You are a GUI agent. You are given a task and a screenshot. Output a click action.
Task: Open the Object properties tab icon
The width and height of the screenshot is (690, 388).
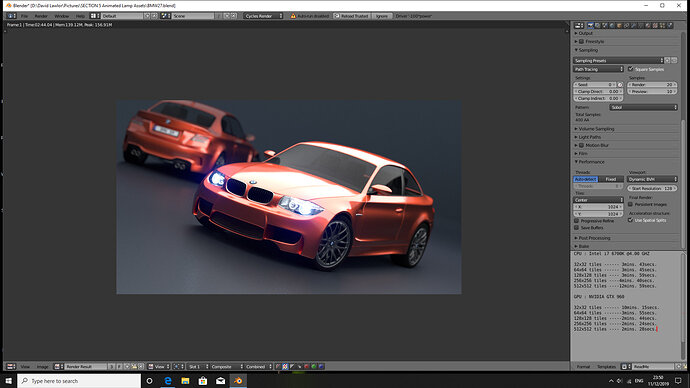619,26
